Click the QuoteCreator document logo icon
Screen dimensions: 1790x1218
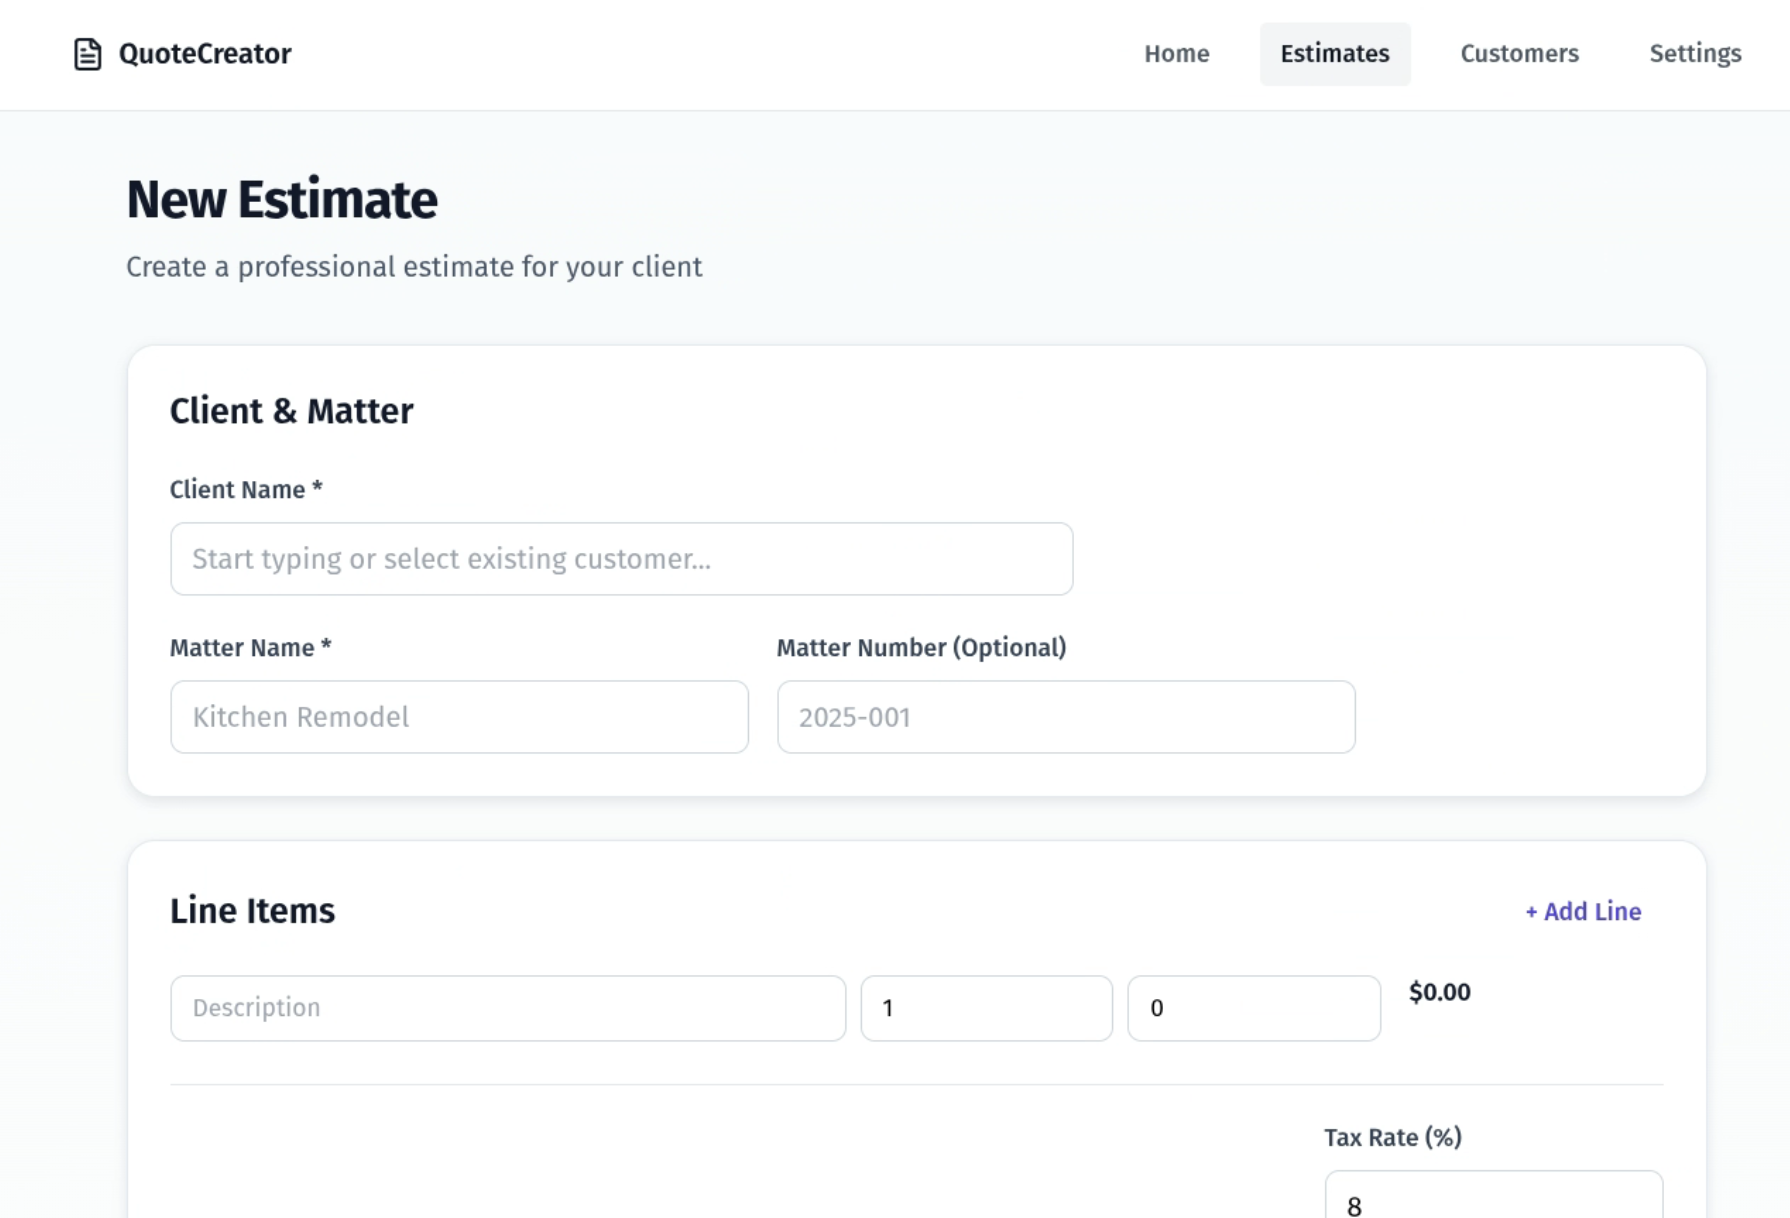tap(87, 54)
